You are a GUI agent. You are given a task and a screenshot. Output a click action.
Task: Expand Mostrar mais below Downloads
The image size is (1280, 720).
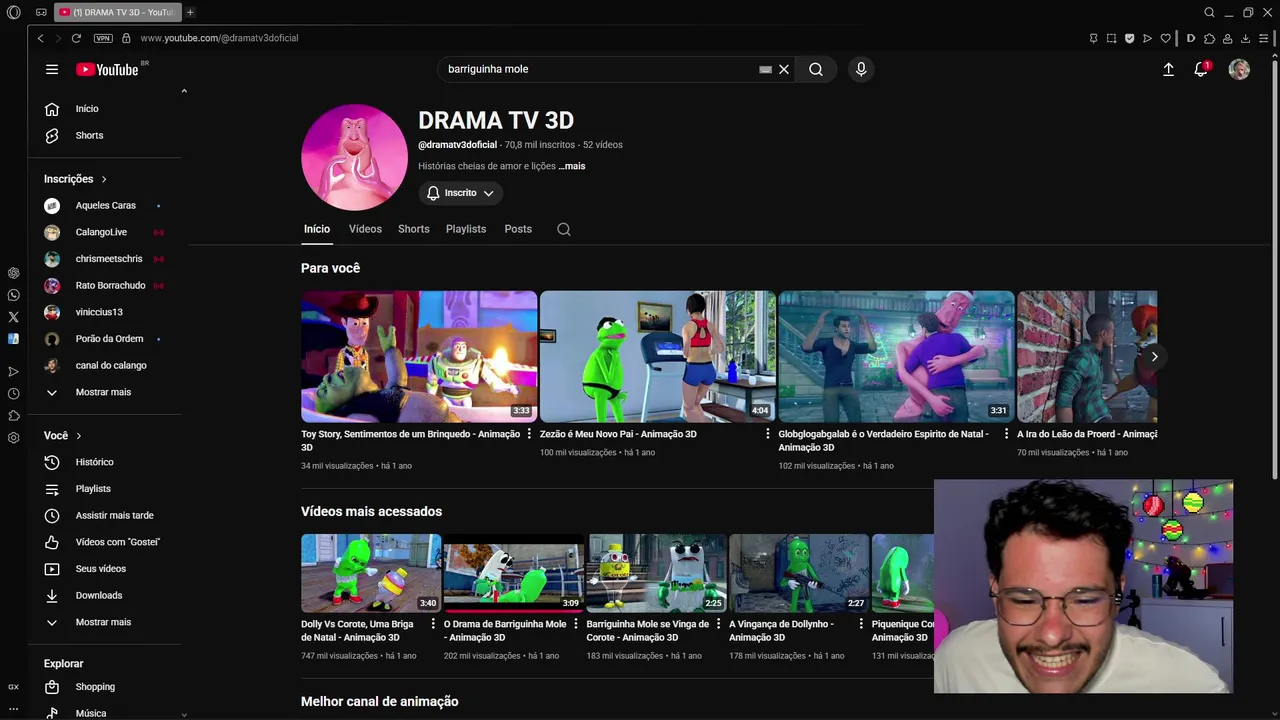103,622
